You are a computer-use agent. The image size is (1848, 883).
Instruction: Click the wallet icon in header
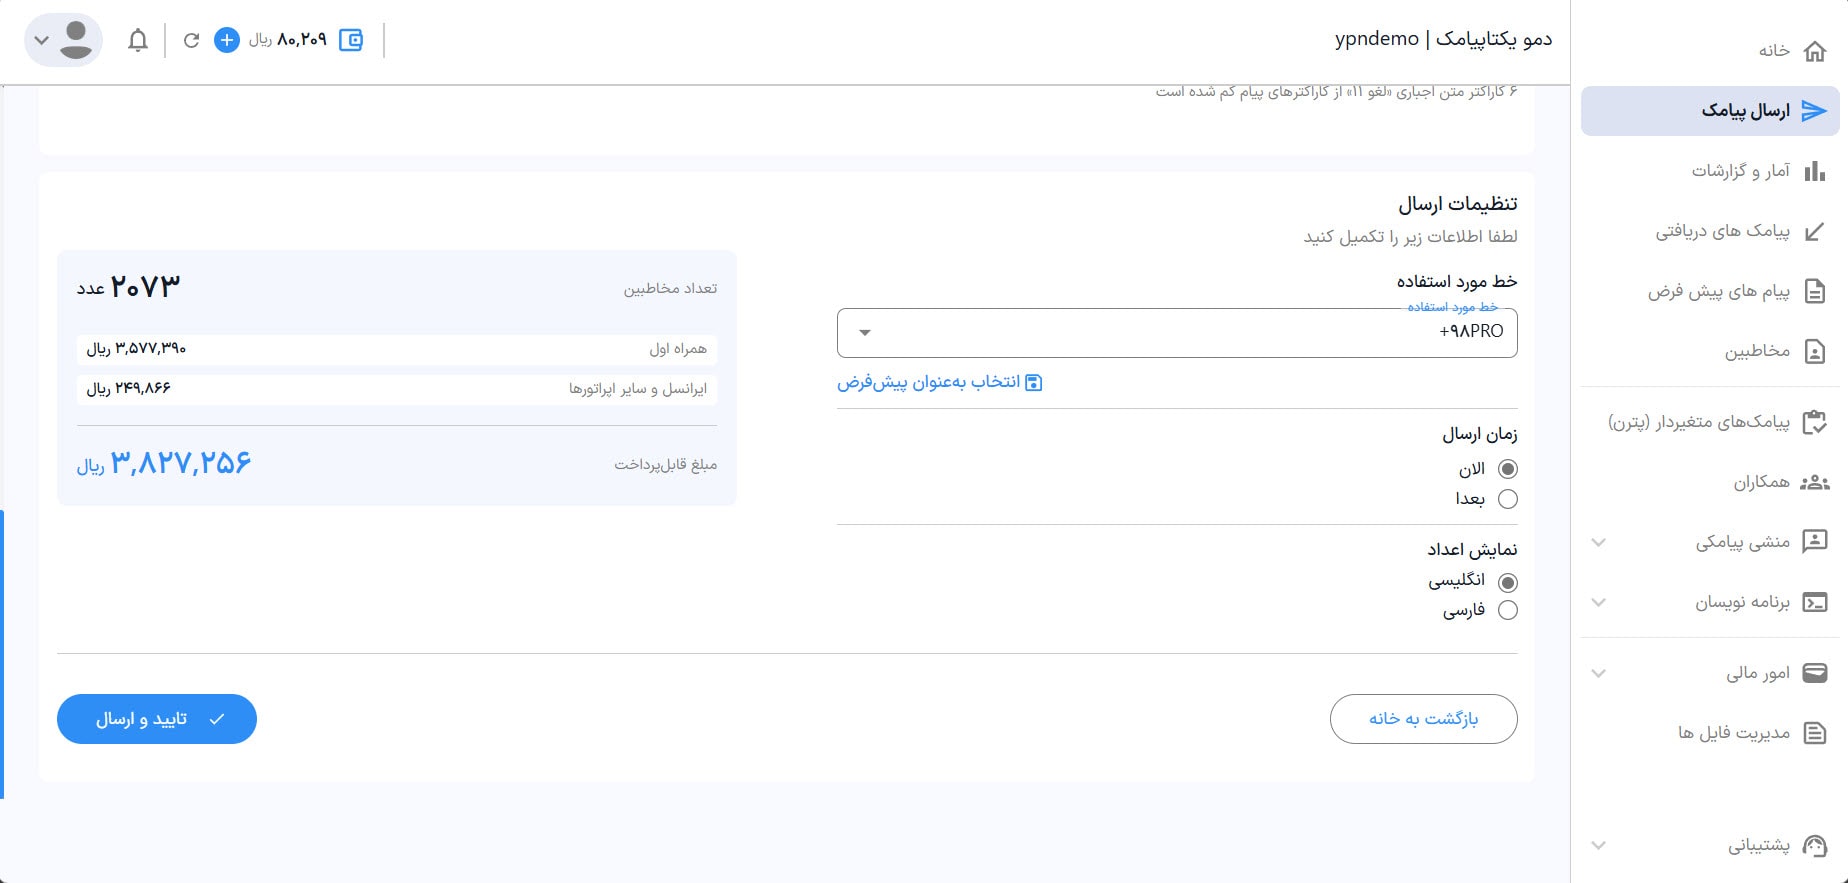tap(351, 40)
